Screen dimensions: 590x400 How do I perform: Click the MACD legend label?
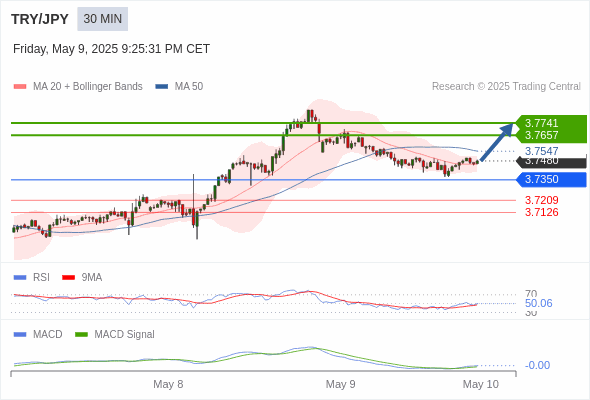47,335
